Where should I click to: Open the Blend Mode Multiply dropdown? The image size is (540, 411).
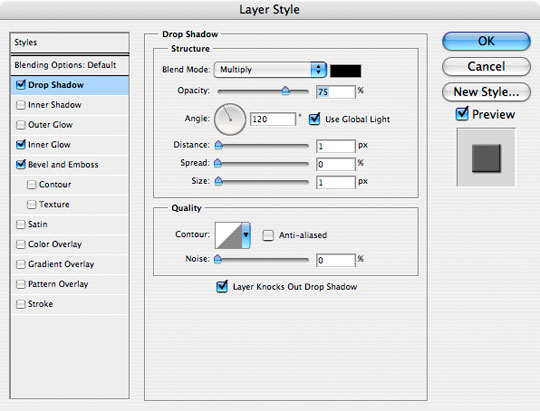click(x=270, y=70)
